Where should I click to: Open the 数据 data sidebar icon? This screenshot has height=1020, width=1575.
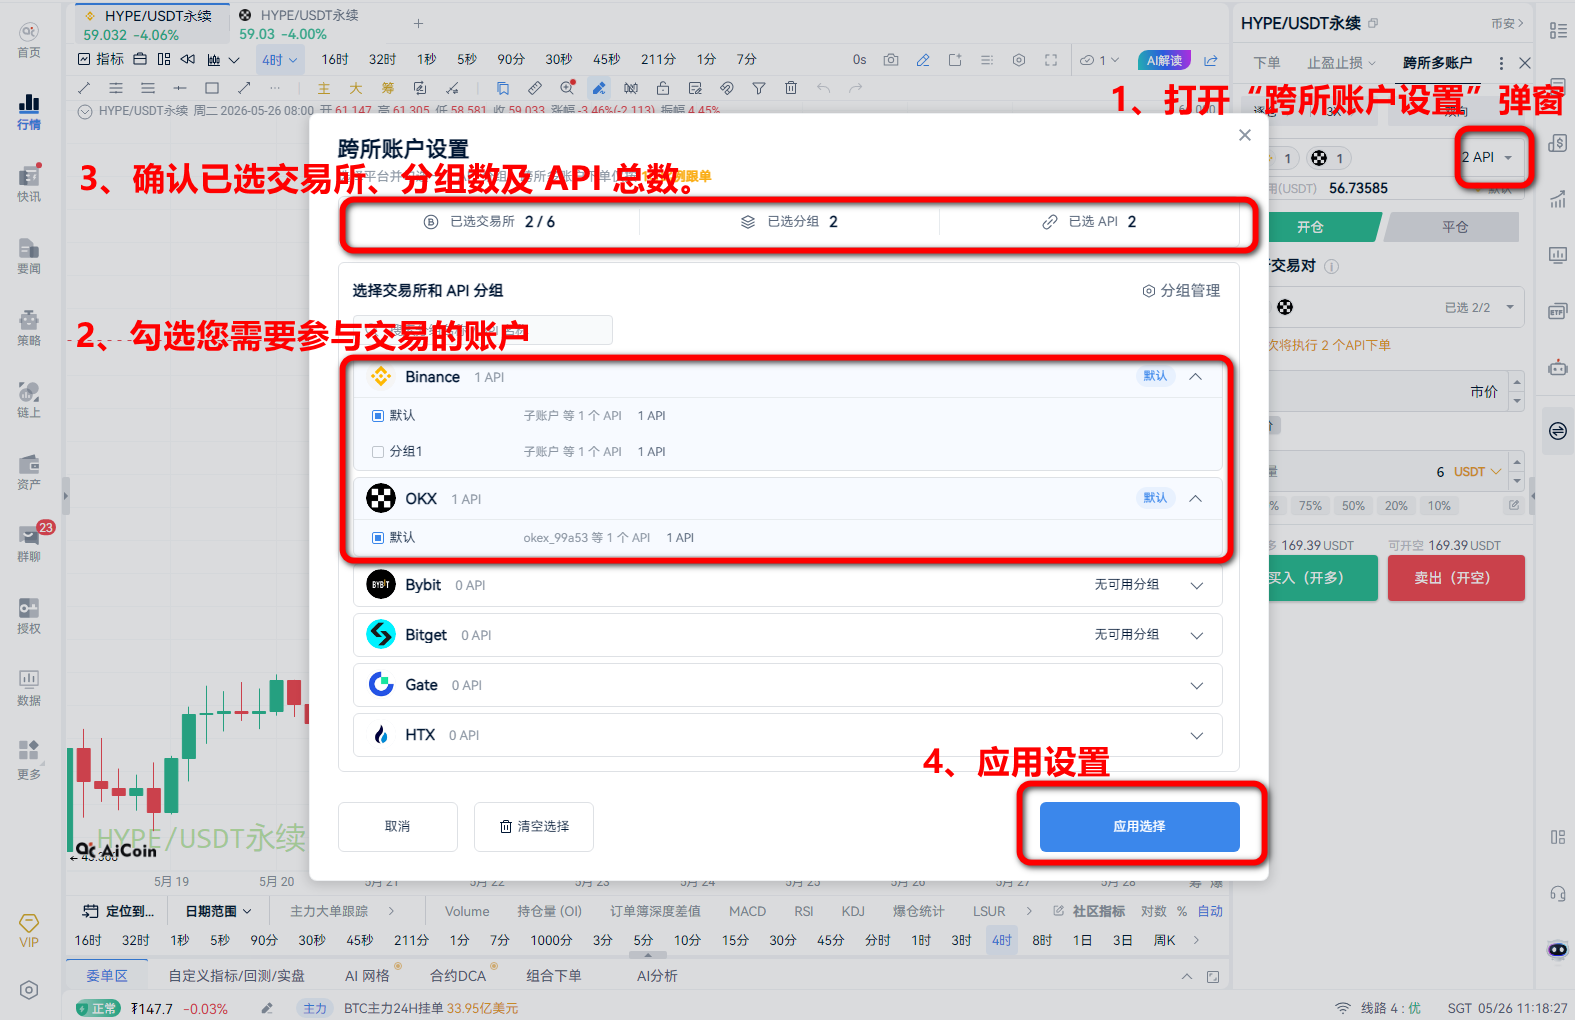tap(29, 688)
